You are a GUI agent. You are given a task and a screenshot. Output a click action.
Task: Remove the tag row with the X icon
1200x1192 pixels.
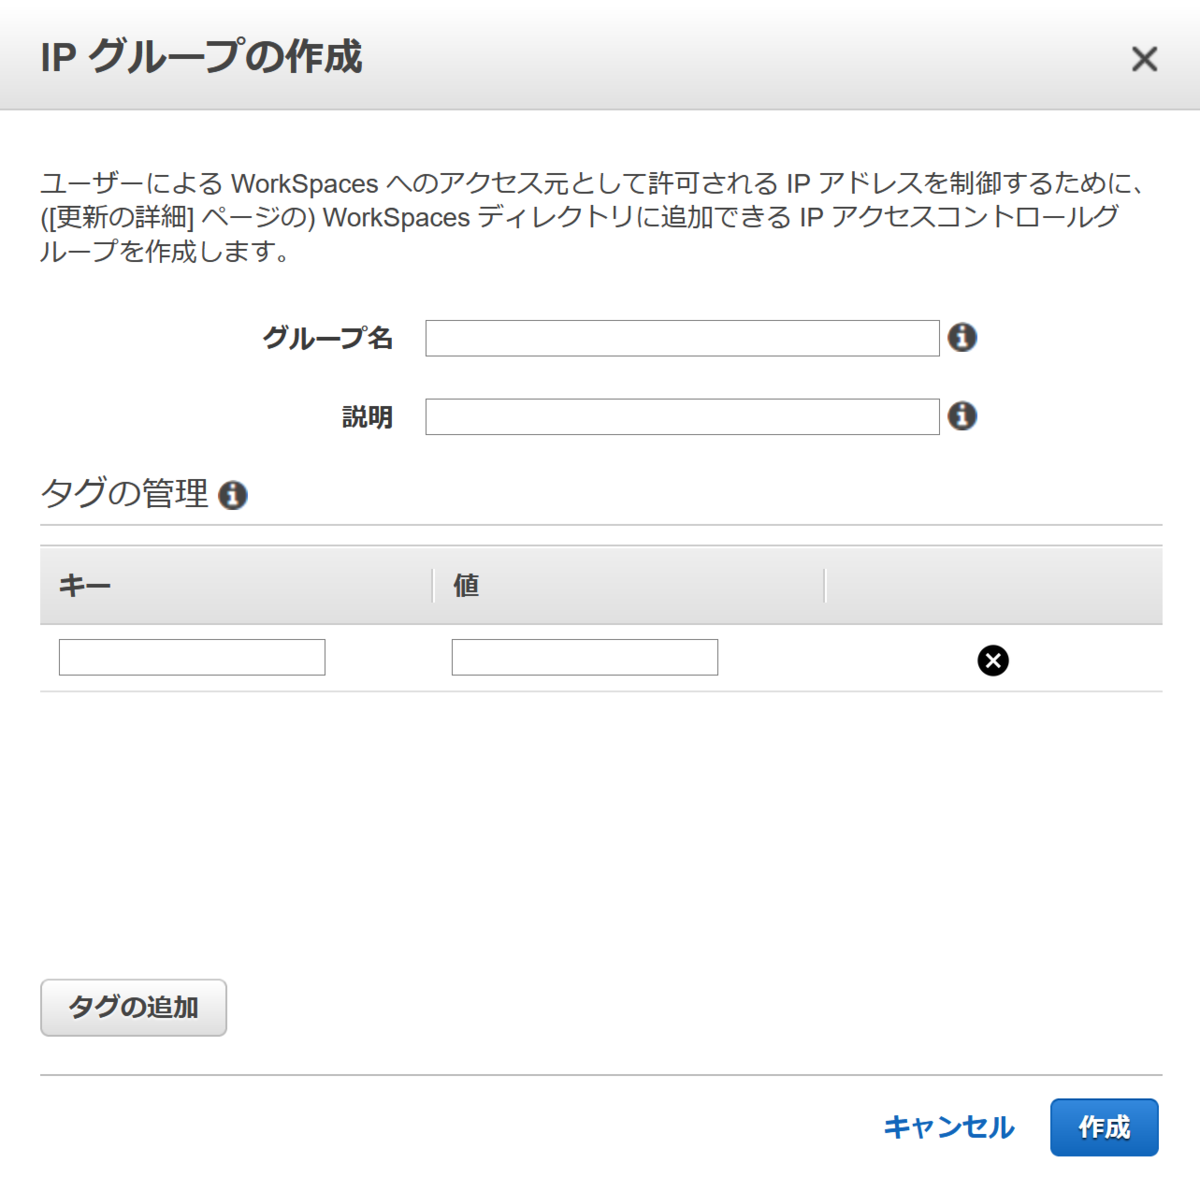click(993, 660)
